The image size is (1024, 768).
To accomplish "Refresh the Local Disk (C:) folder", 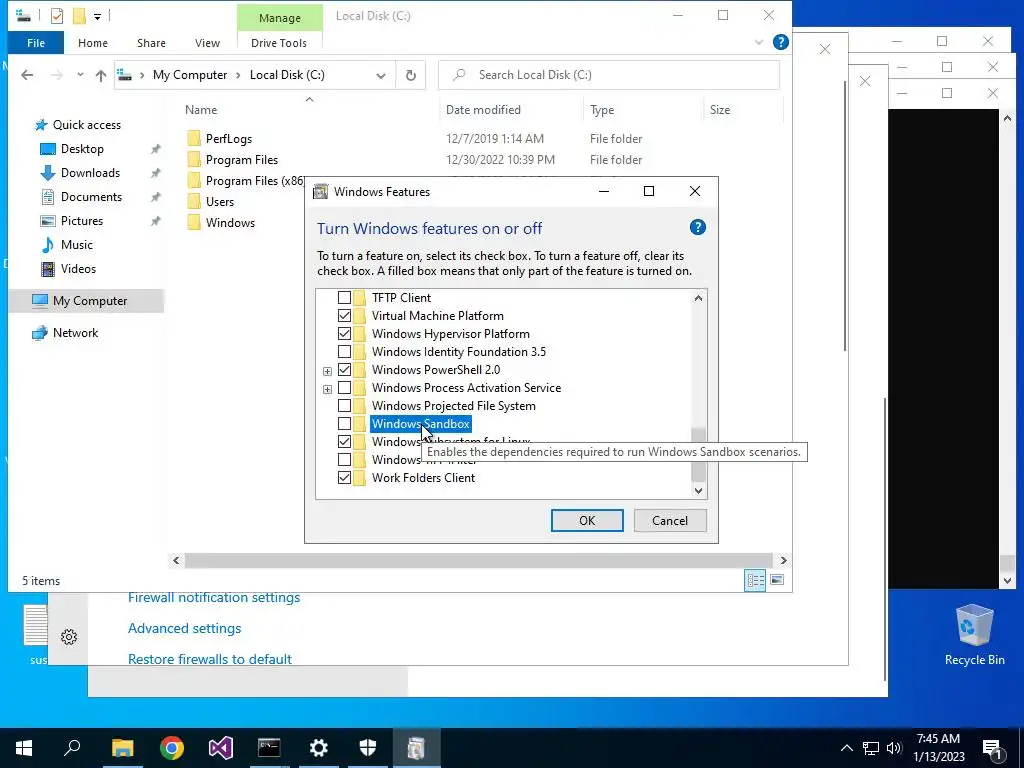I will click(x=411, y=75).
